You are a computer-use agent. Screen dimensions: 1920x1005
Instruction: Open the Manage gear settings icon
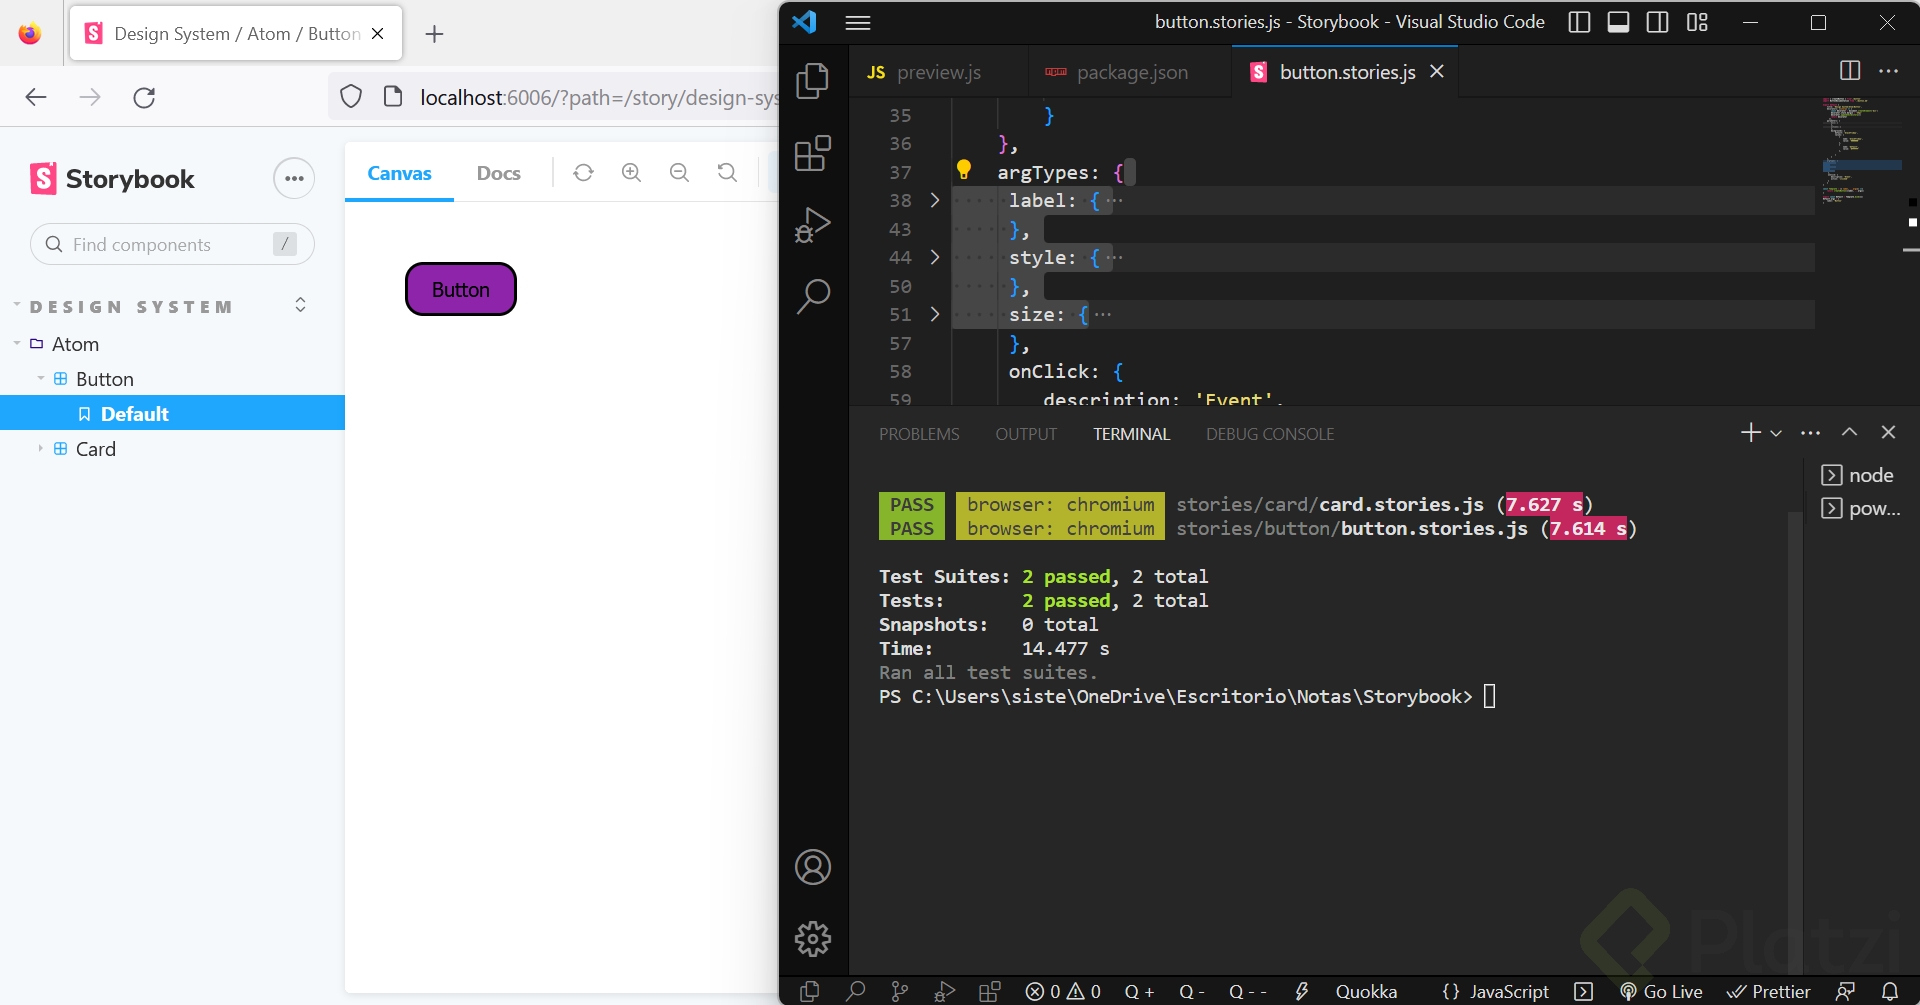[x=812, y=938]
